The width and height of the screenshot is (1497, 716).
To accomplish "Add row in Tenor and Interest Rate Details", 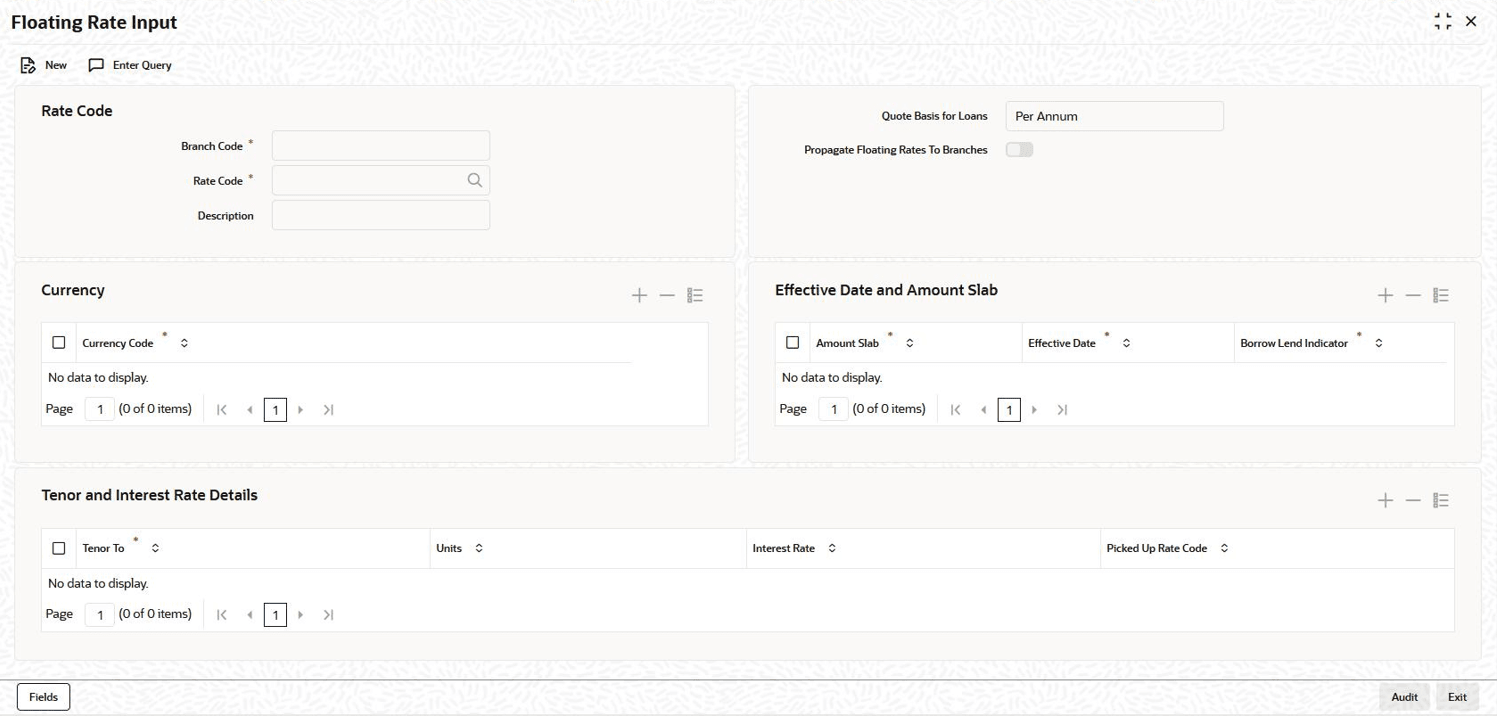I will 1385,500.
